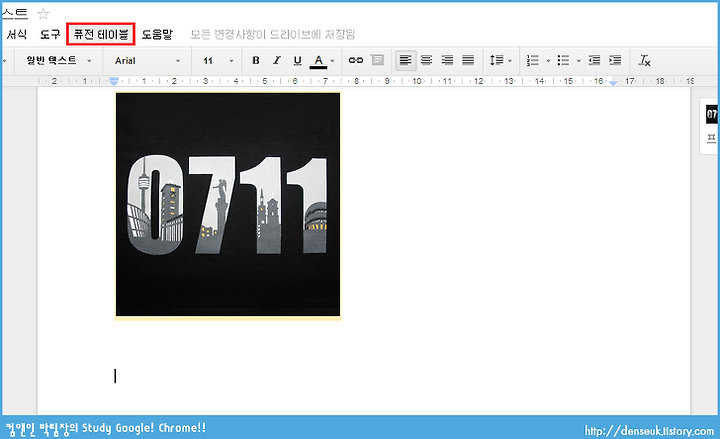Increase indent with the indent icon

click(x=615, y=60)
